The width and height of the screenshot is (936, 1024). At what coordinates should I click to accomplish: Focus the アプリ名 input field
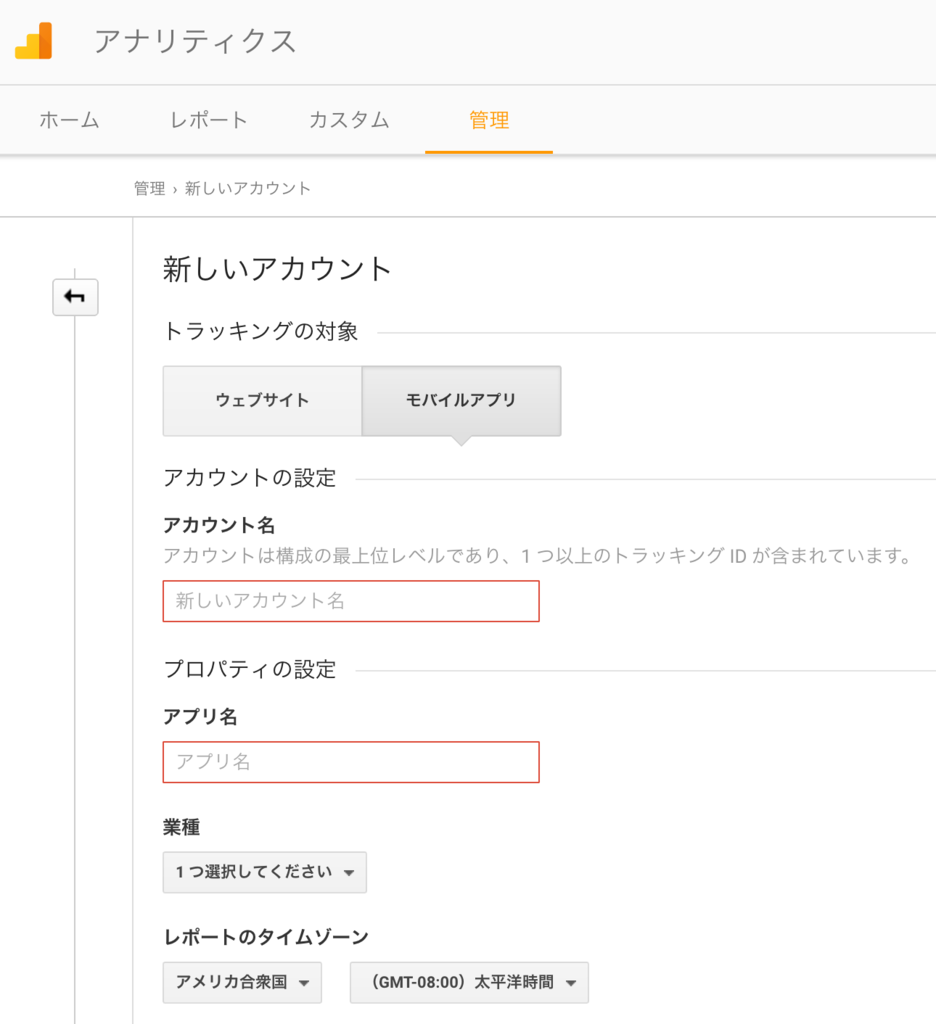(x=351, y=762)
